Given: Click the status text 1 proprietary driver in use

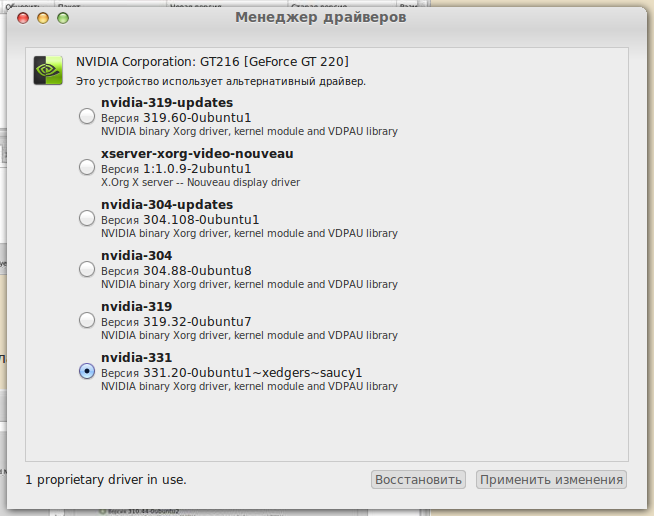Looking at the screenshot, I should 106,480.
